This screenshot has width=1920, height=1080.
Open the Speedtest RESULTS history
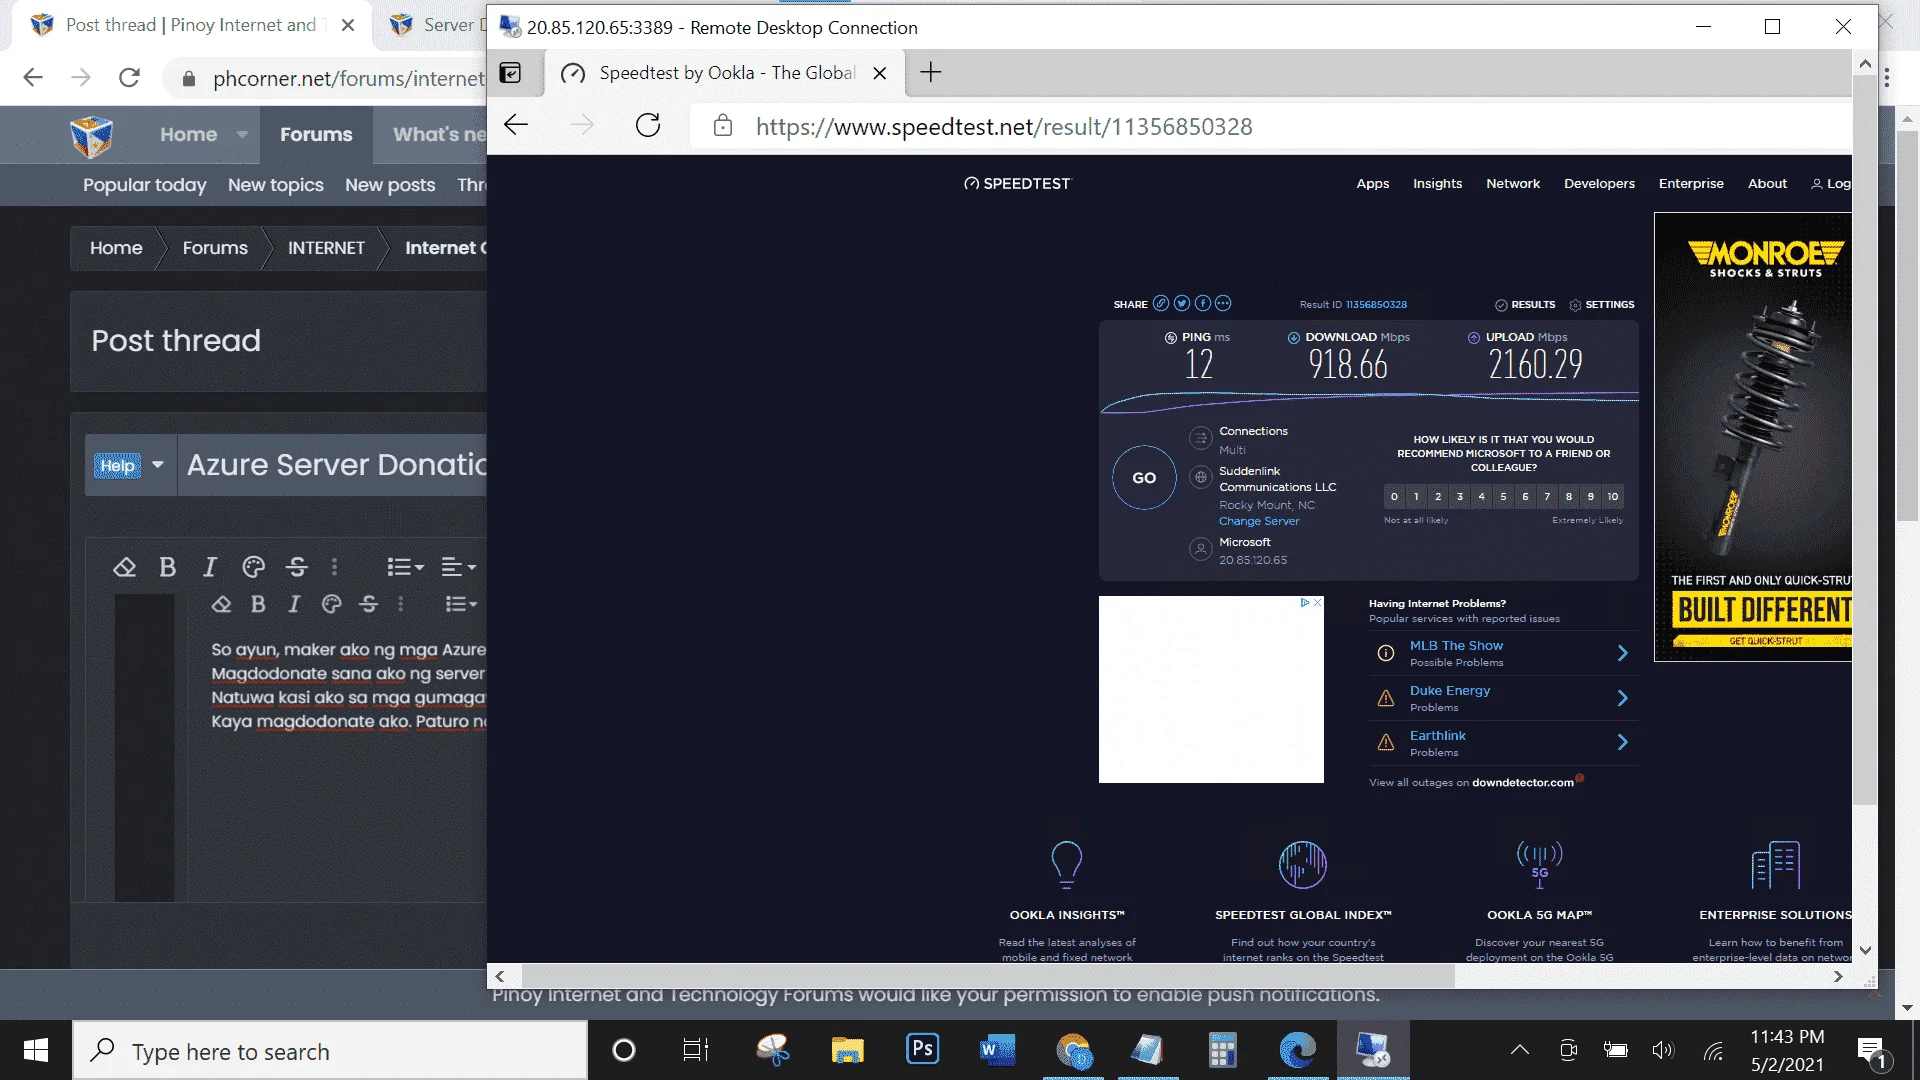1525,304
